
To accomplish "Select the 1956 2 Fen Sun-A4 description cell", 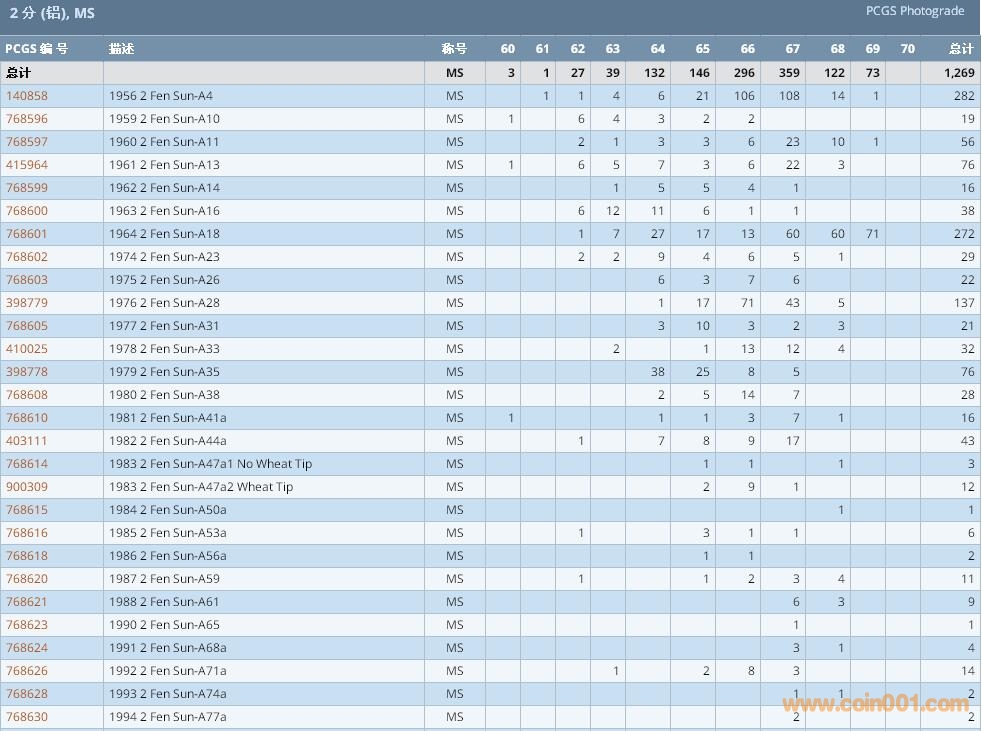I will 161,96.
